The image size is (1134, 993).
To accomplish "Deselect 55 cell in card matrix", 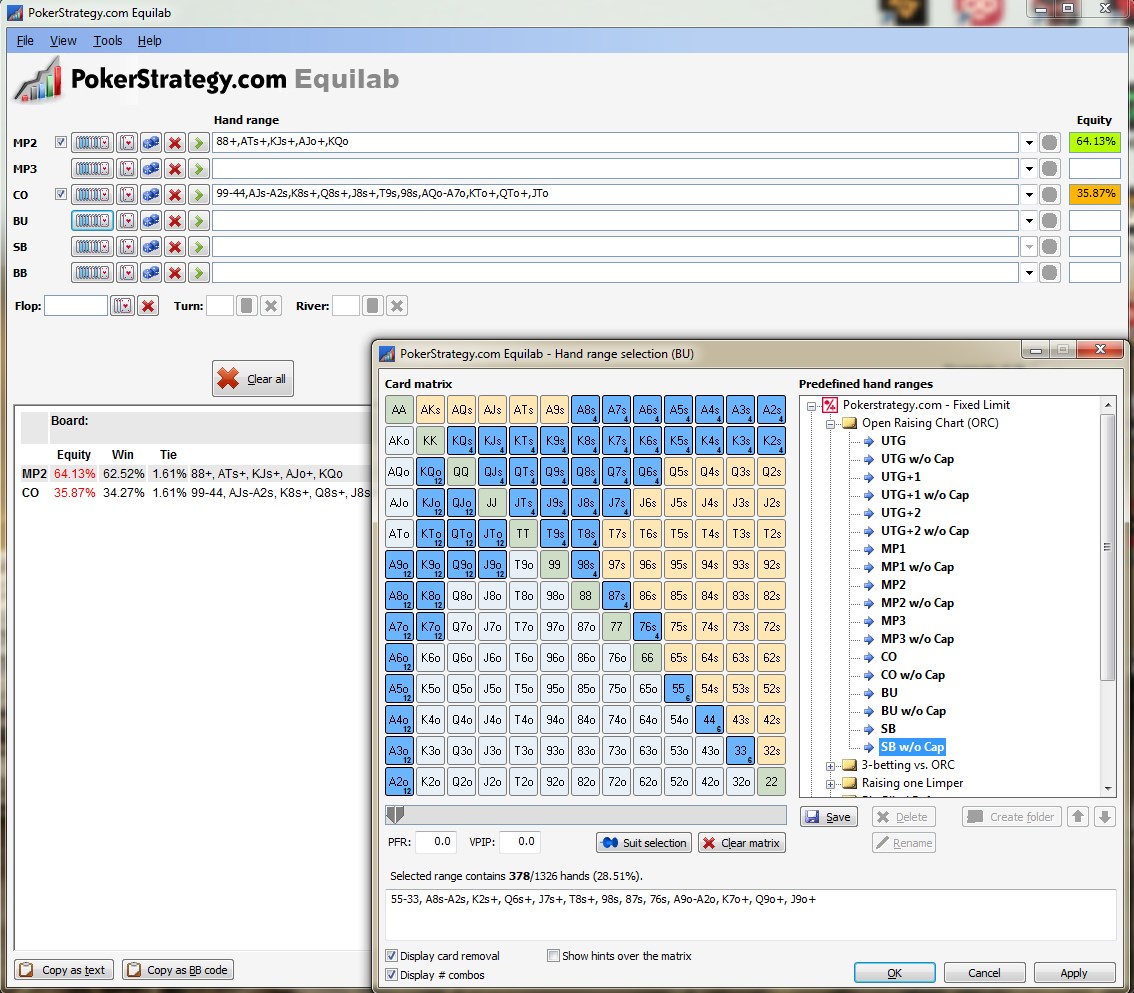I will [678, 689].
